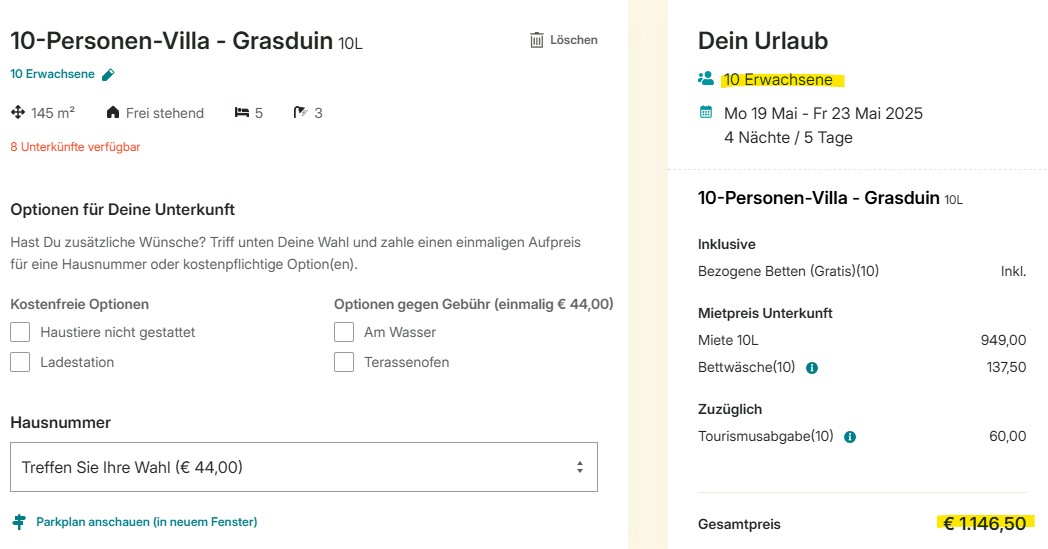Click the shower icon showing 3 bathrooms

point(300,112)
